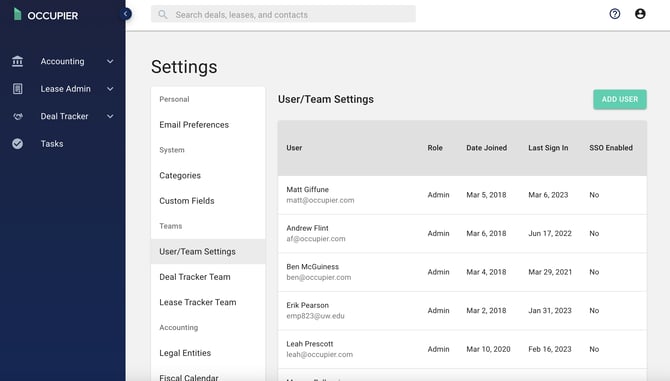
Task: Select the Leah Prescott user row
Action: [x=462, y=349]
